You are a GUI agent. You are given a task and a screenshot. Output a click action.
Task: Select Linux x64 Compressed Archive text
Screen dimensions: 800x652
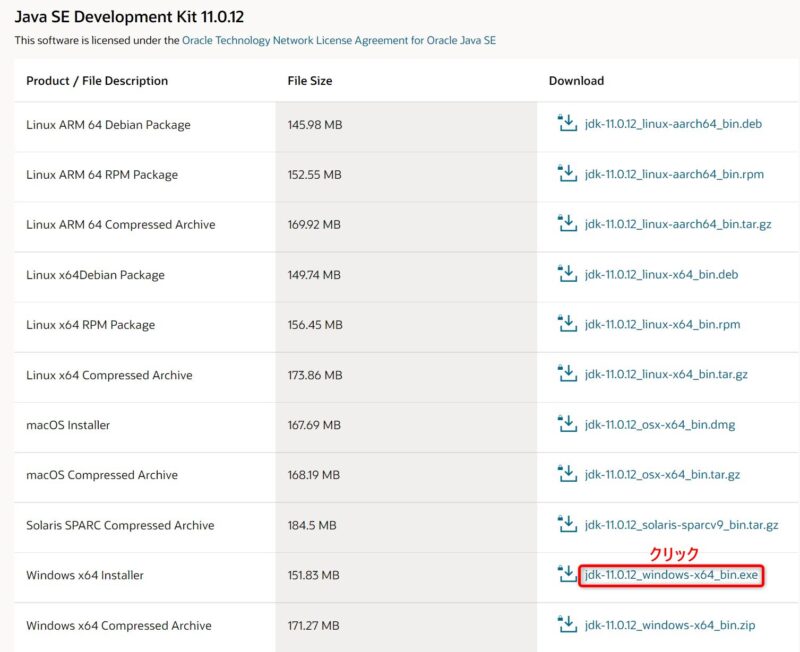point(109,375)
